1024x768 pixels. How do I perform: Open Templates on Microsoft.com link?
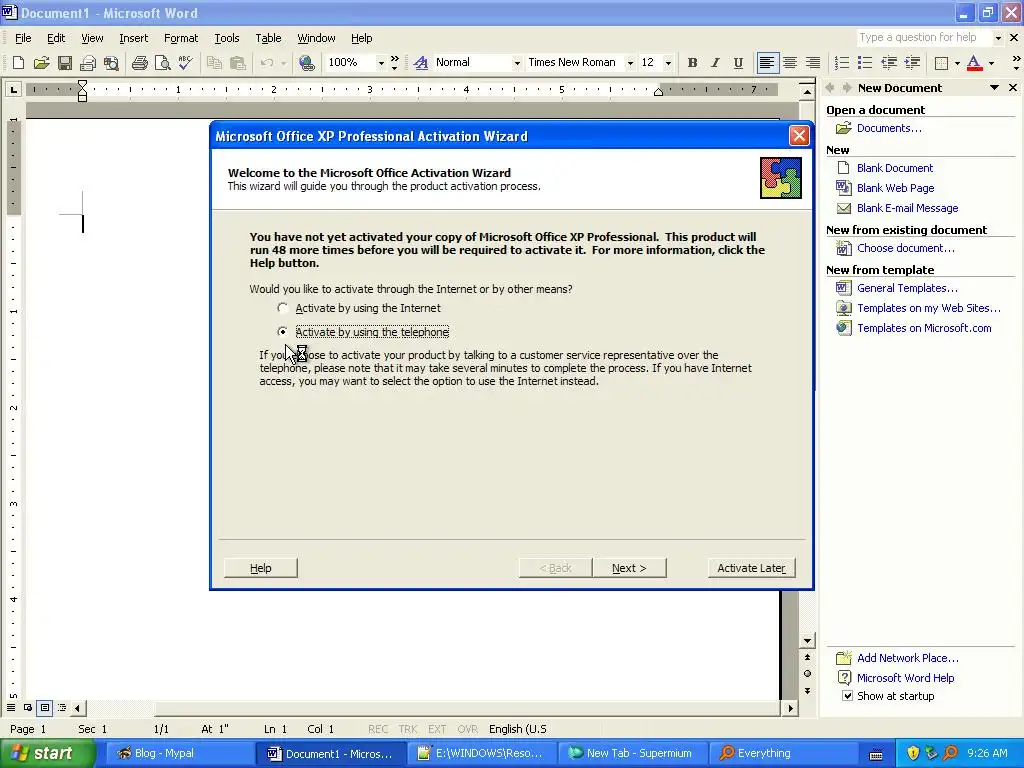pyautogui.click(x=924, y=328)
